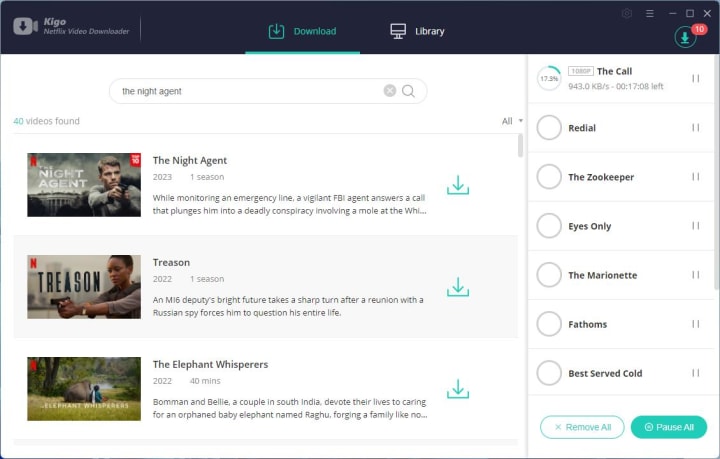The image size is (720, 459).
Task: Click the download queue scrollbar
Action: (x=716, y=172)
